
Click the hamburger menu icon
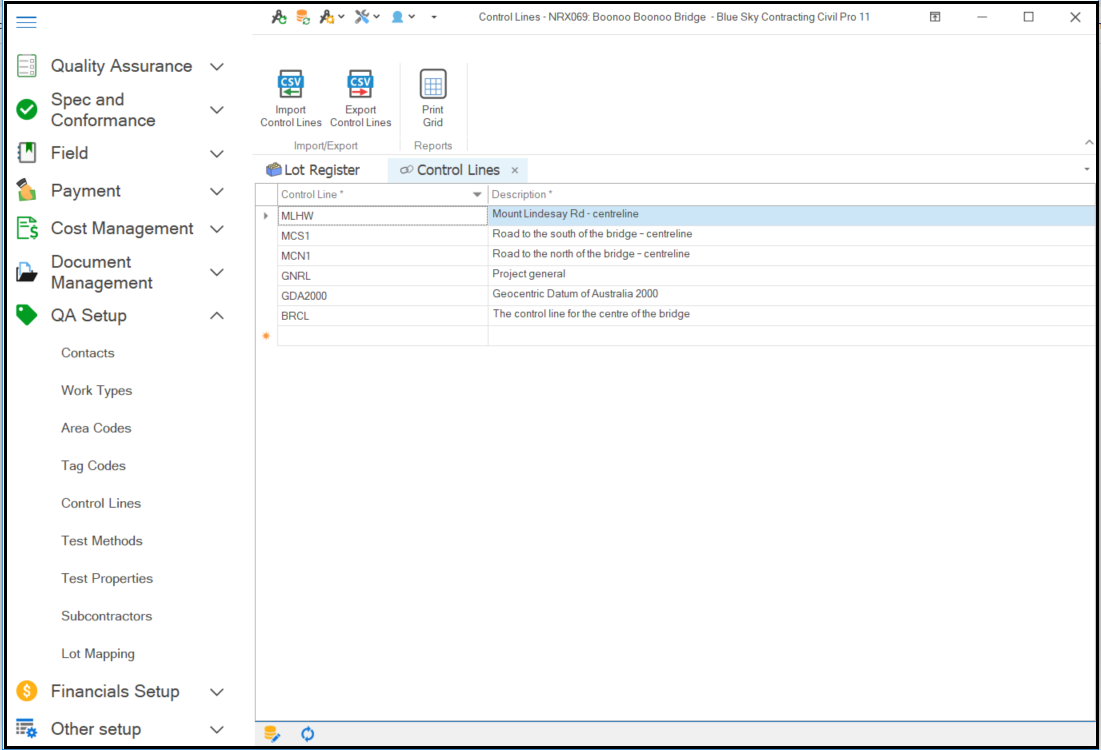pyautogui.click(x=26, y=22)
